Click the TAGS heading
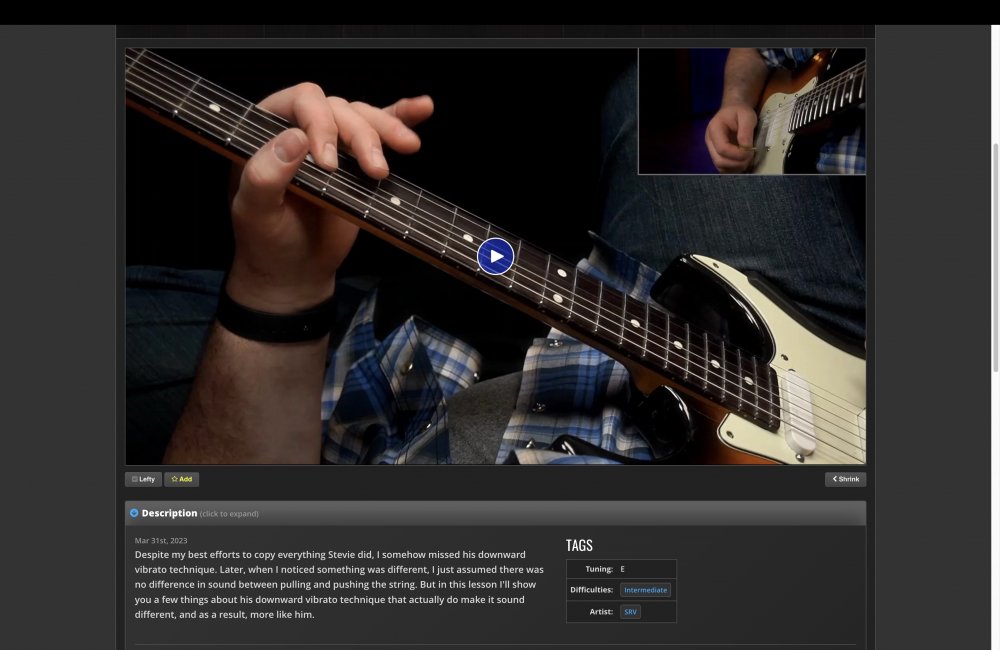The width and height of the screenshot is (1000, 650). tap(579, 545)
